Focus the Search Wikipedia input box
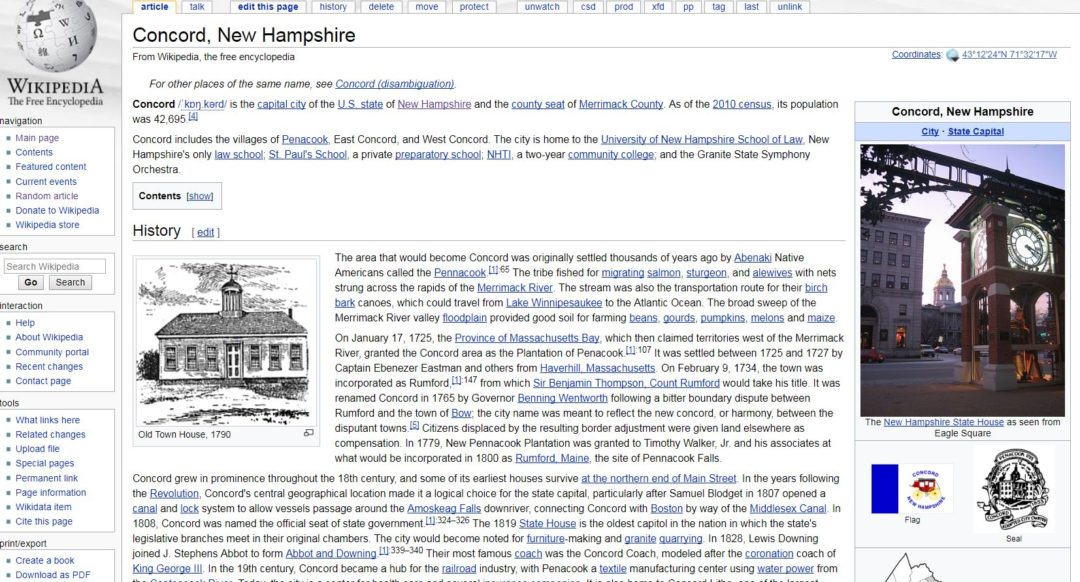Image resolution: width=1080 pixels, height=582 pixels. [55, 267]
